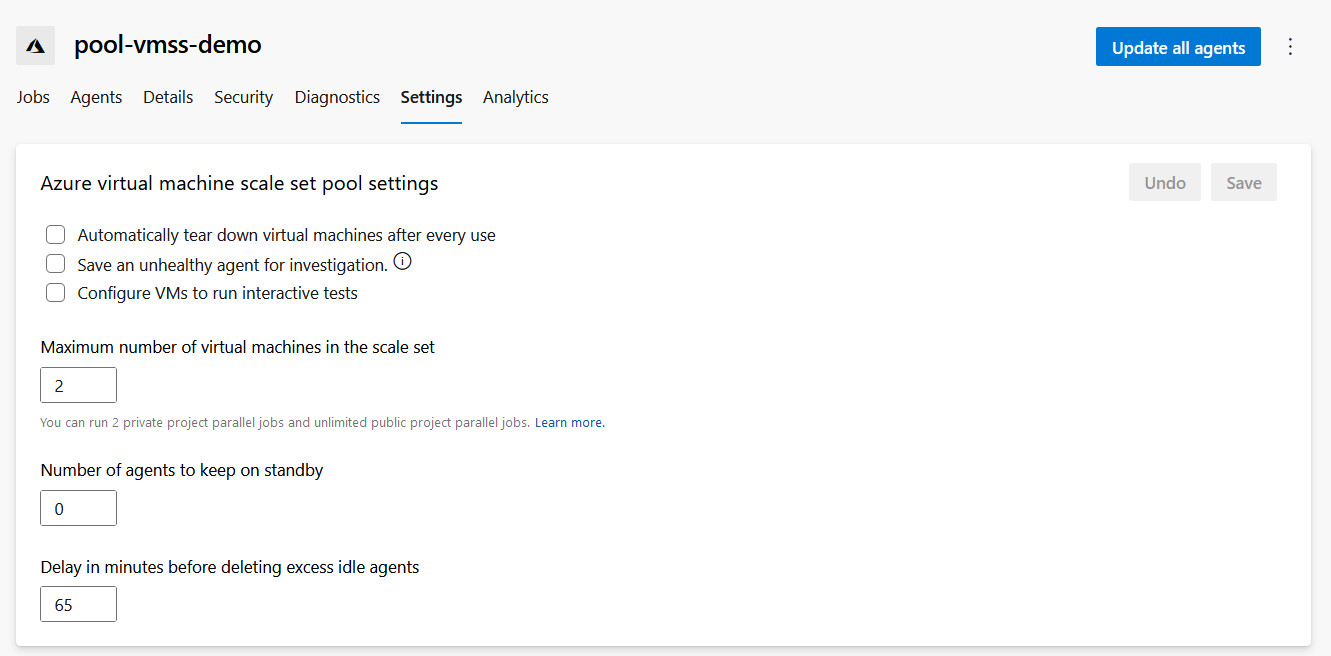Click the 'Maximum number of virtual machines in the scale set' label
1331x656 pixels.
(x=238, y=347)
